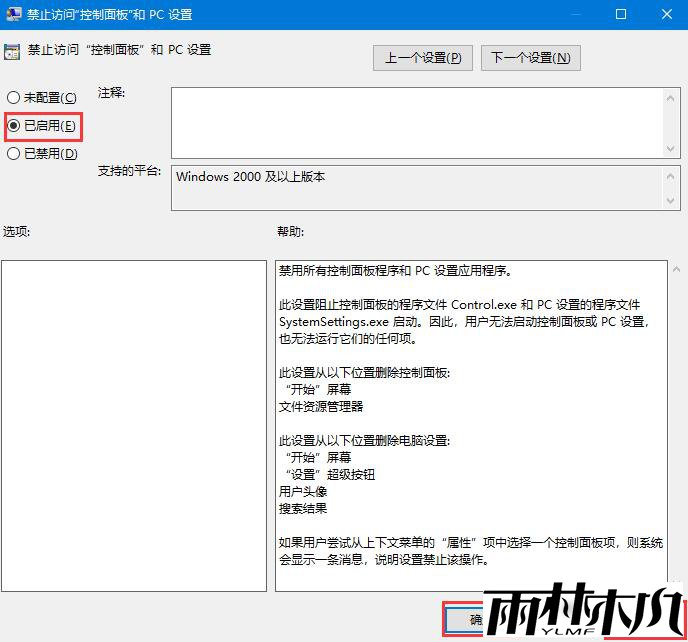The height and width of the screenshot is (642, 688).
Task: Click inside the empty 选项 options panel
Action: (133, 425)
